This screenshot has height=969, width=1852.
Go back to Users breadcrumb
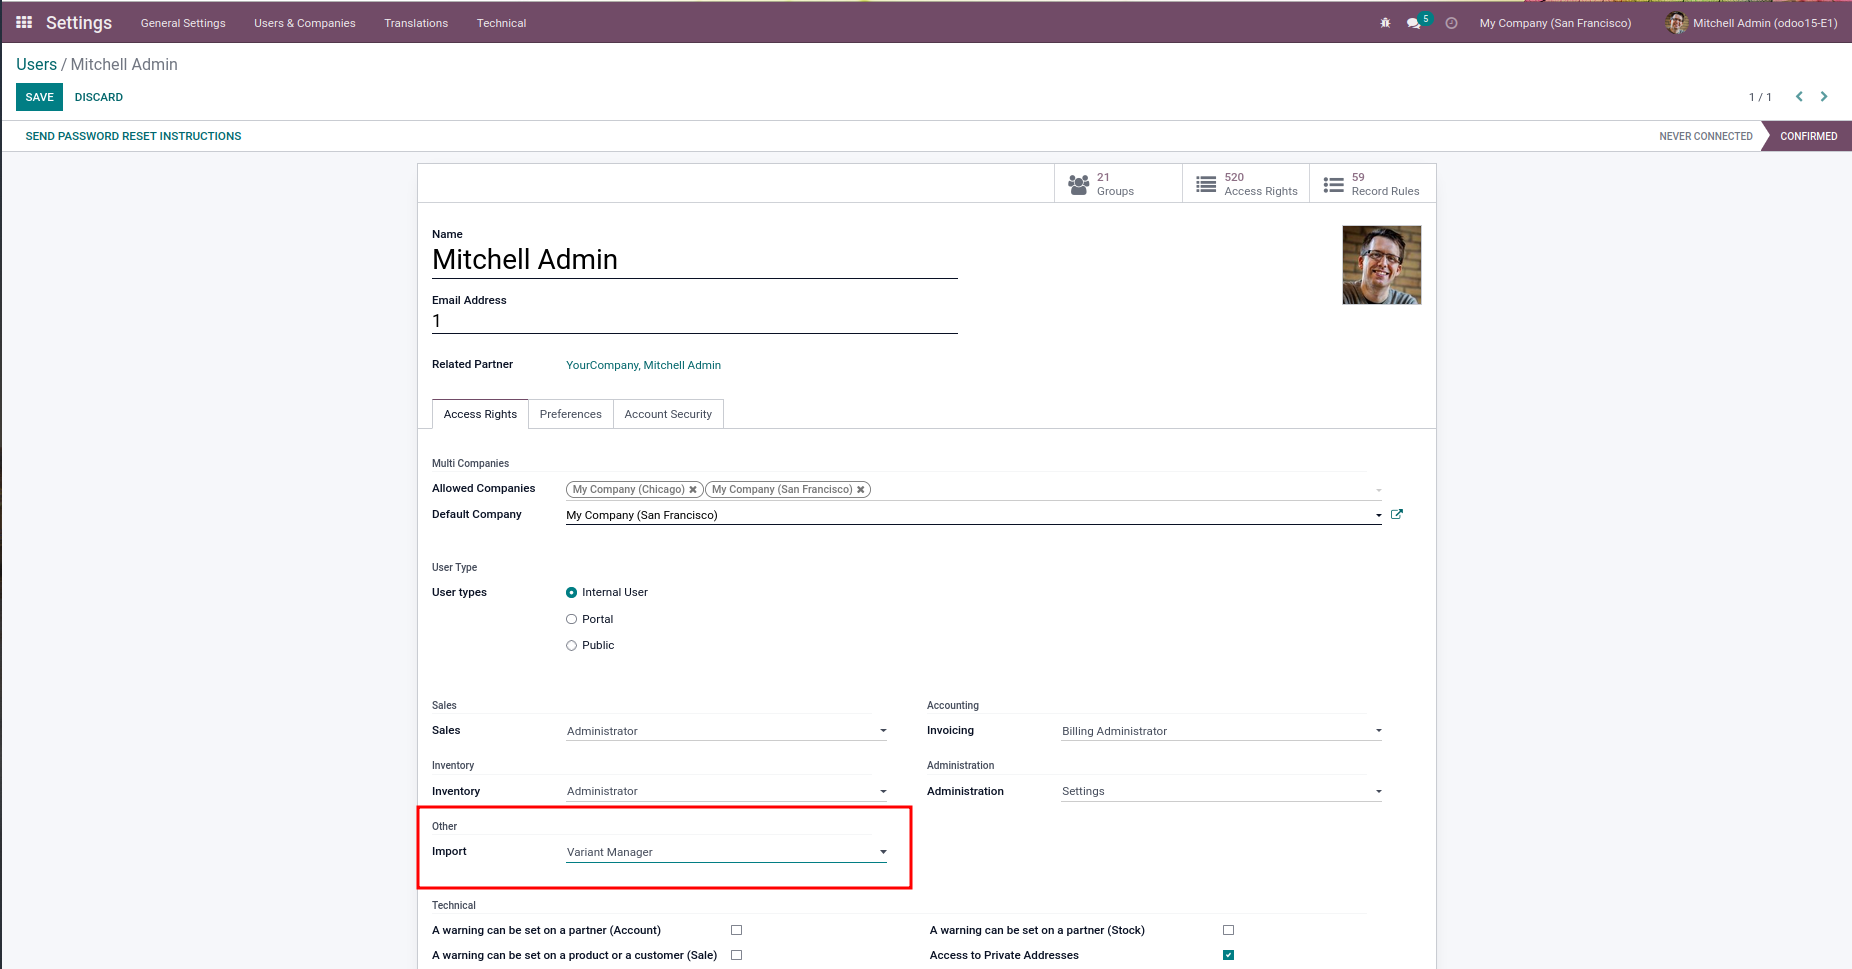pyautogui.click(x=36, y=64)
